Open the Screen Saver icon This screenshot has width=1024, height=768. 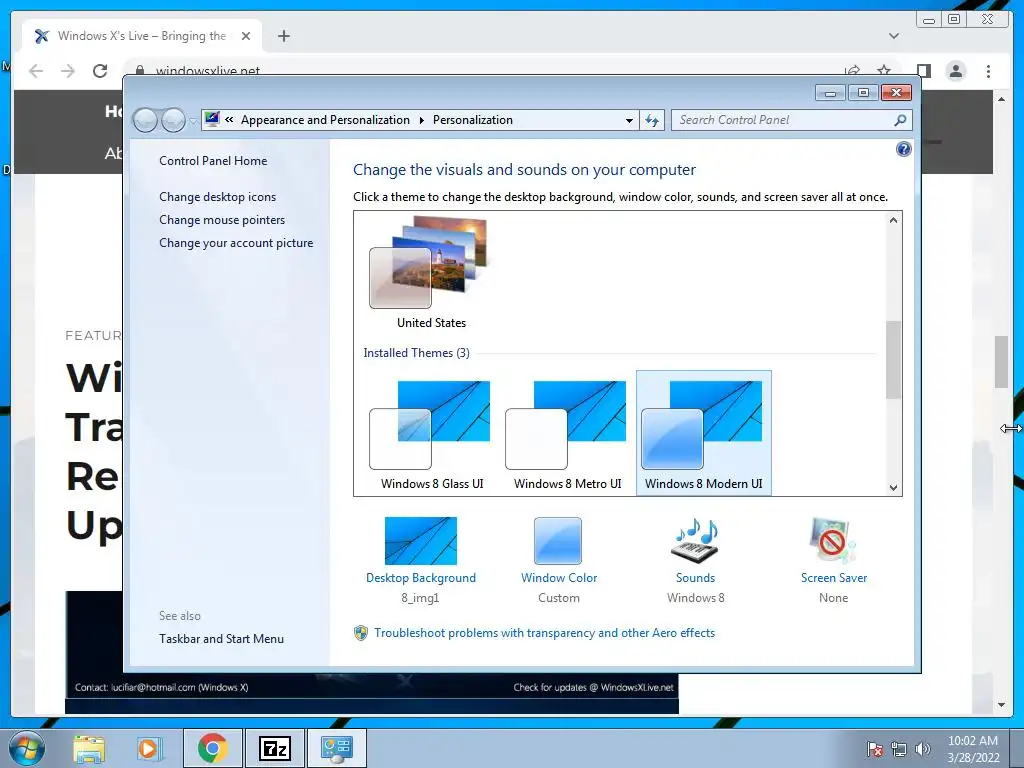pyautogui.click(x=833, y=541)
